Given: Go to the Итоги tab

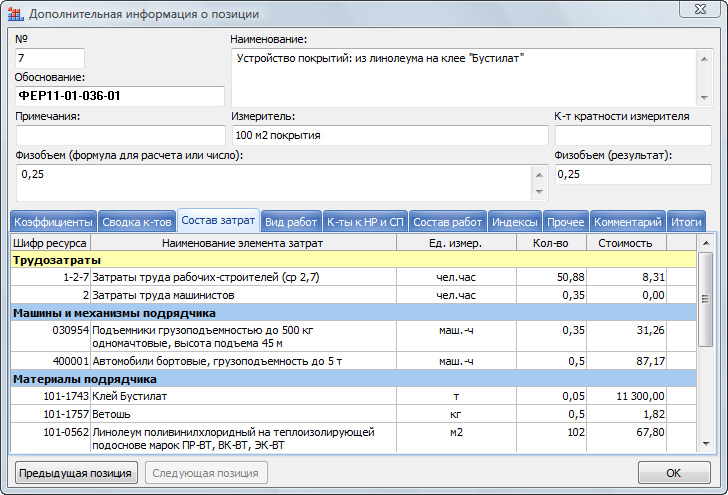Looking at the screenshot, I should click(x=686, y=222).
